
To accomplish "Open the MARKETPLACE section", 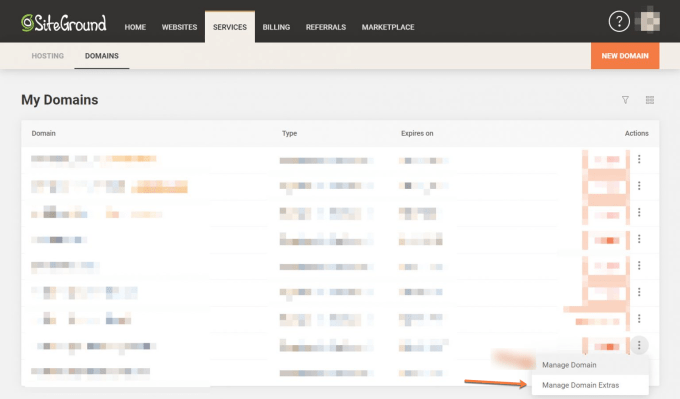I will click(x=388, y=27).
